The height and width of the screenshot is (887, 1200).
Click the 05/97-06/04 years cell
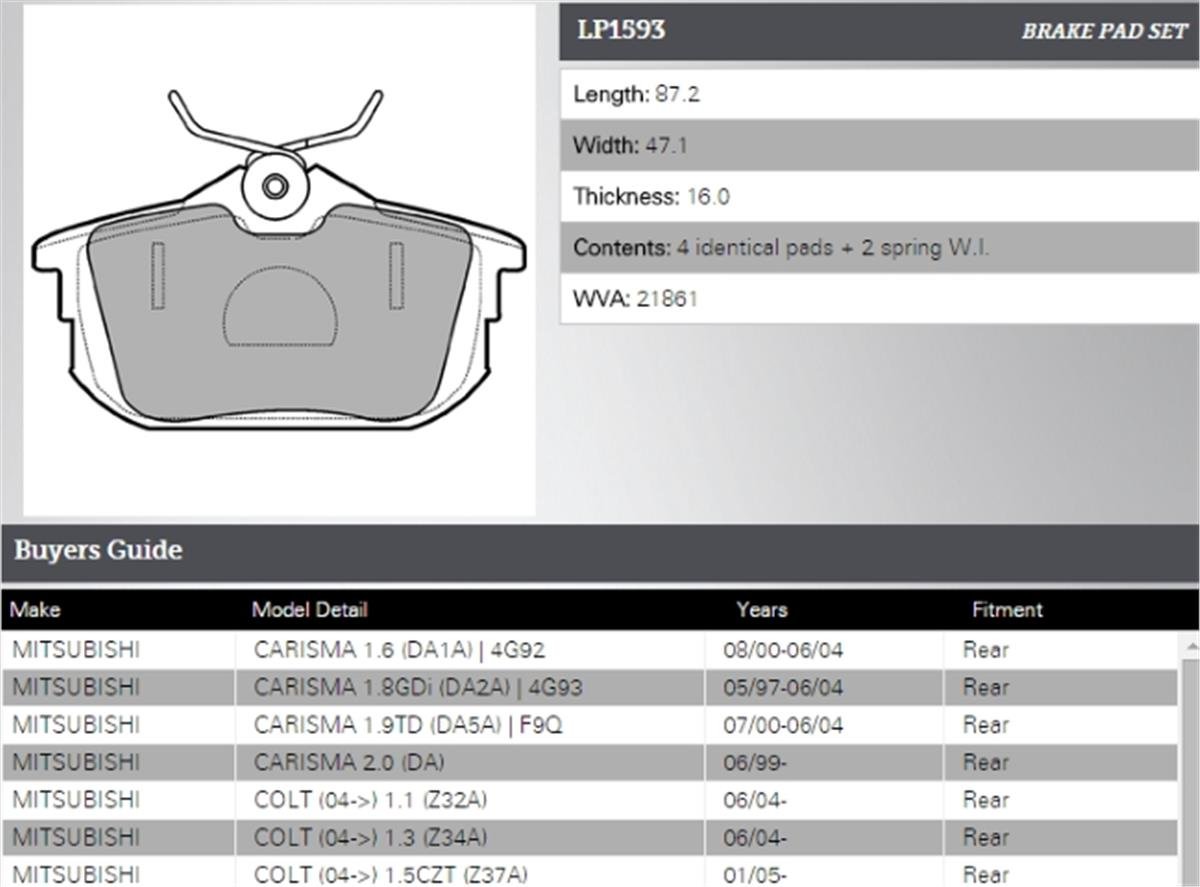[824, 688]
